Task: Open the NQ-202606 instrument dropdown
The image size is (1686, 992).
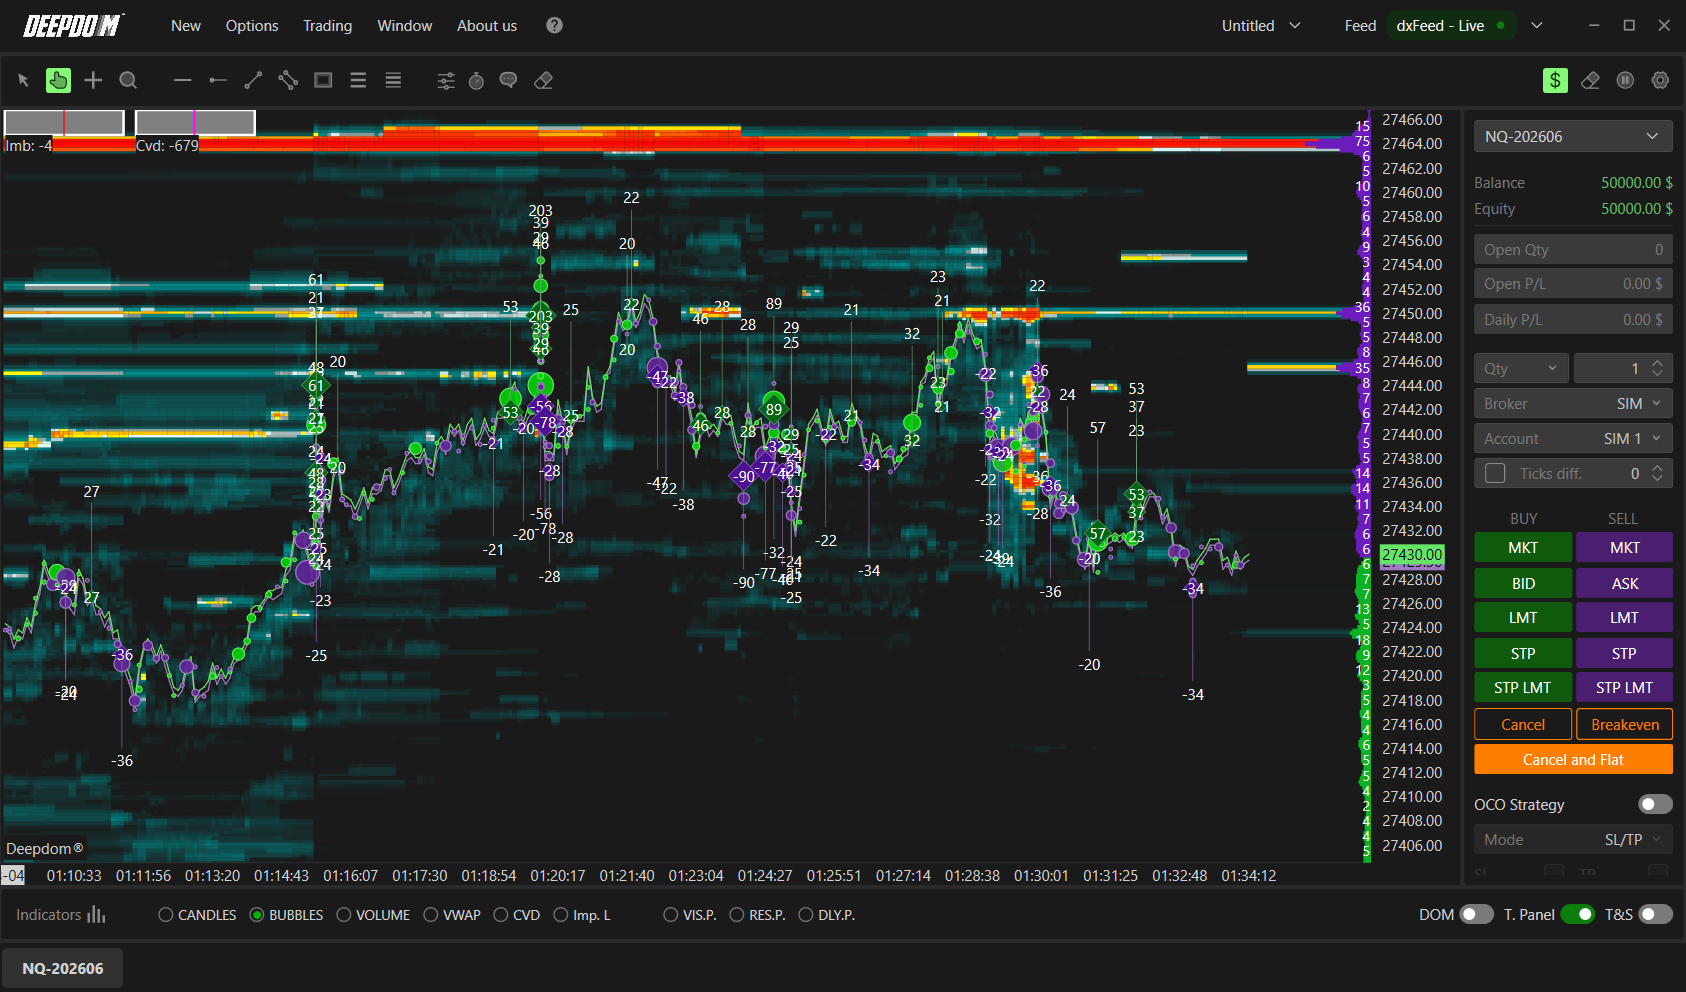Action: coord(1573,136)
